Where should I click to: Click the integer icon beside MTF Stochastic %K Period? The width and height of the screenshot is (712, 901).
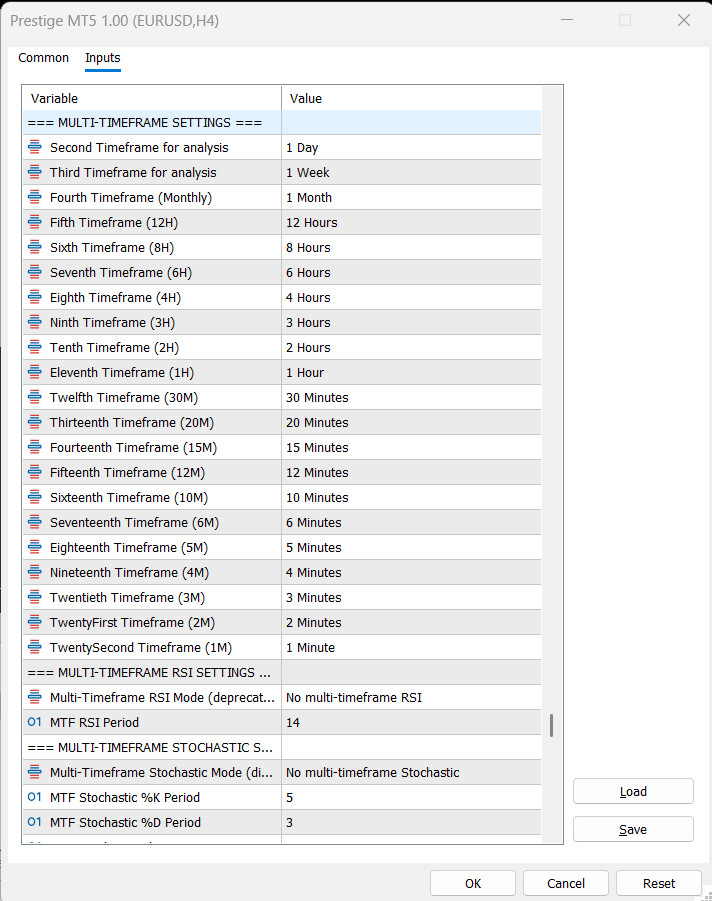34,797
